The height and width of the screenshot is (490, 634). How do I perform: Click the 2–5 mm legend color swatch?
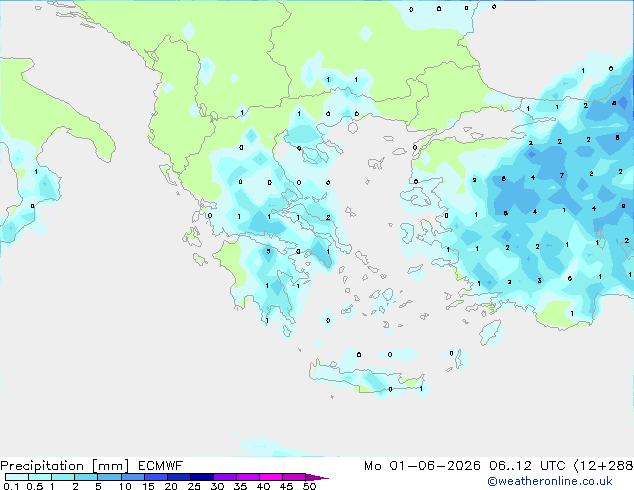(x=86, y=477)
